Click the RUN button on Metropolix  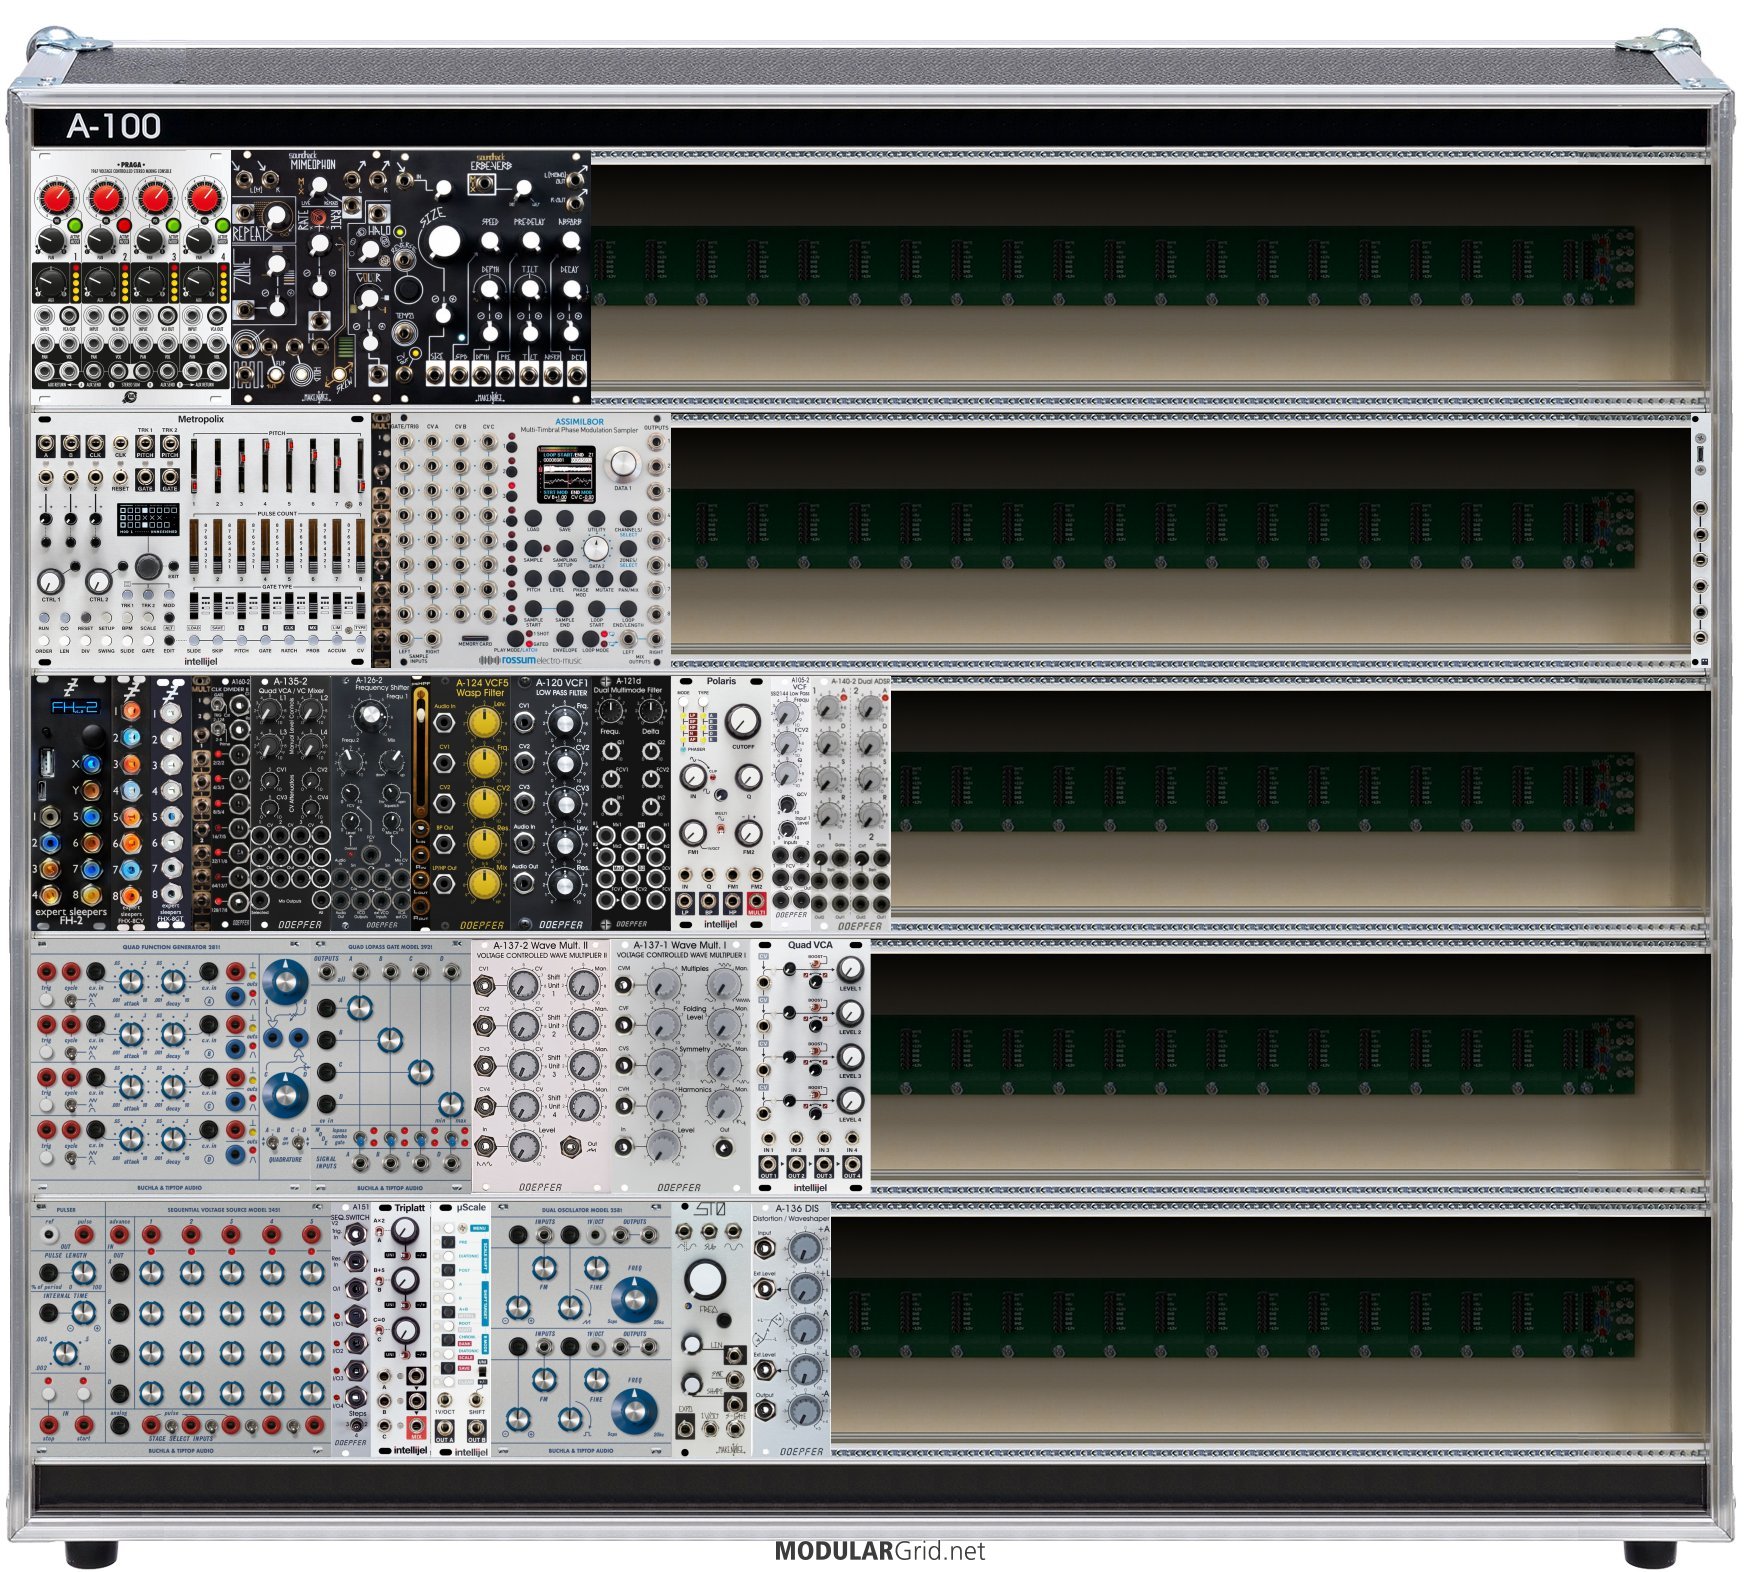pos(44,618)
